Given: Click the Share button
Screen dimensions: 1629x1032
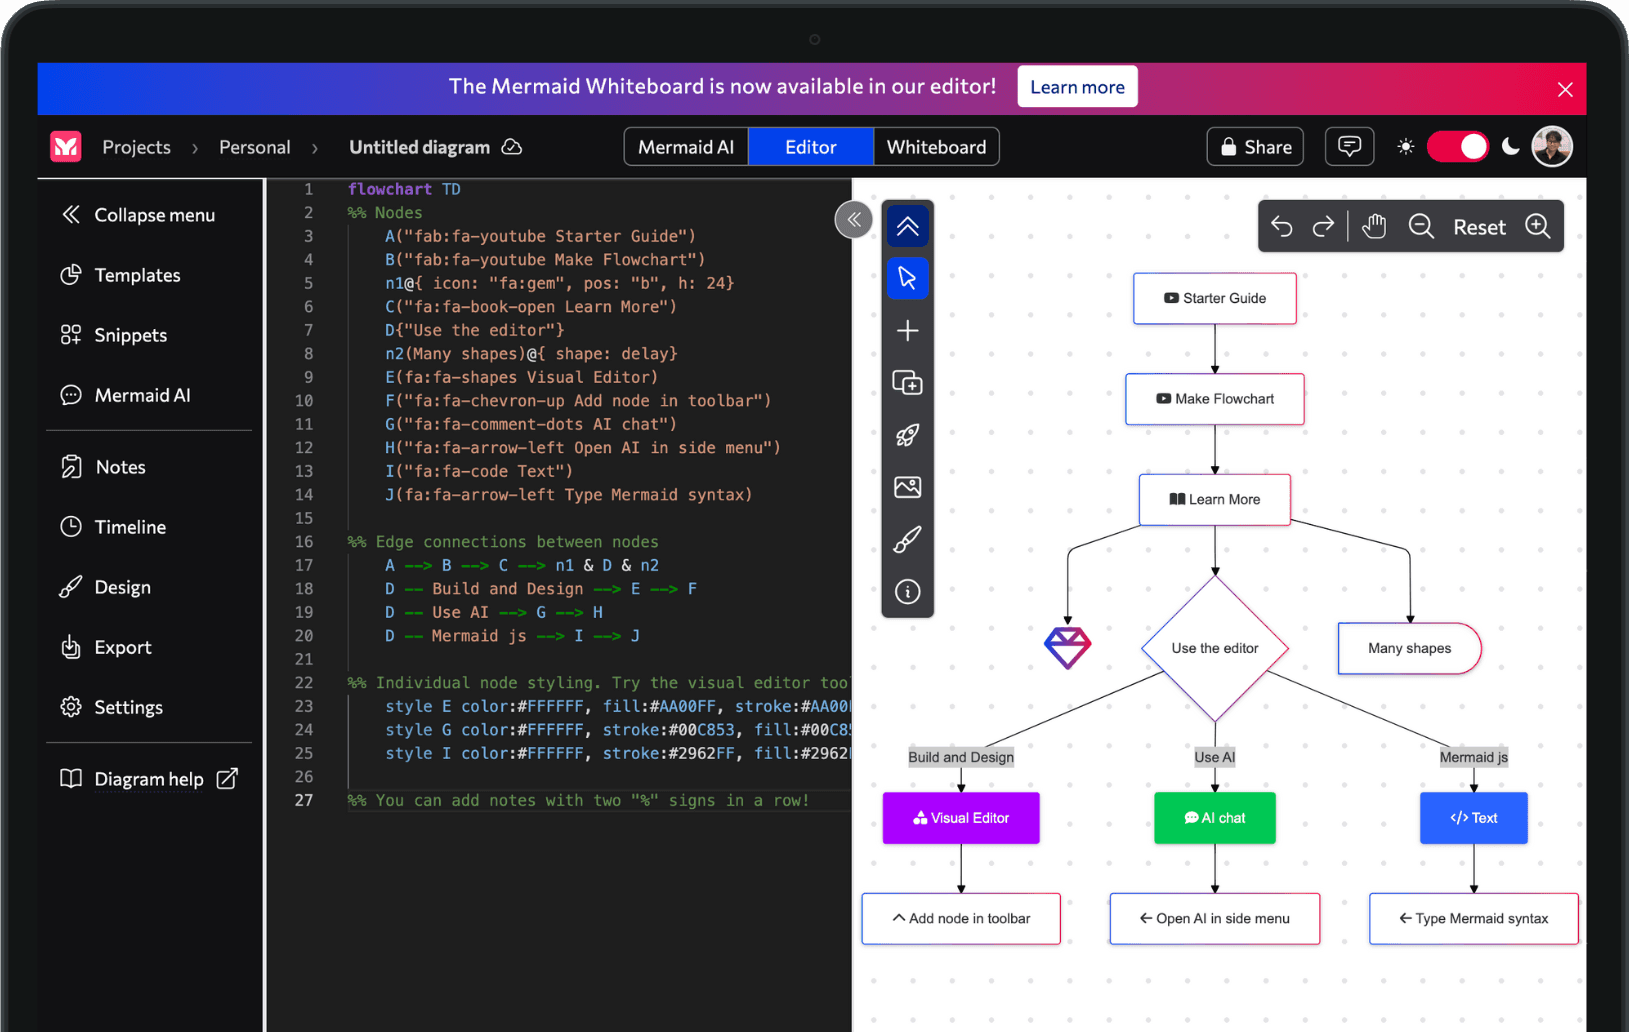Looking at the screenshot, I should click(1256, 147).
